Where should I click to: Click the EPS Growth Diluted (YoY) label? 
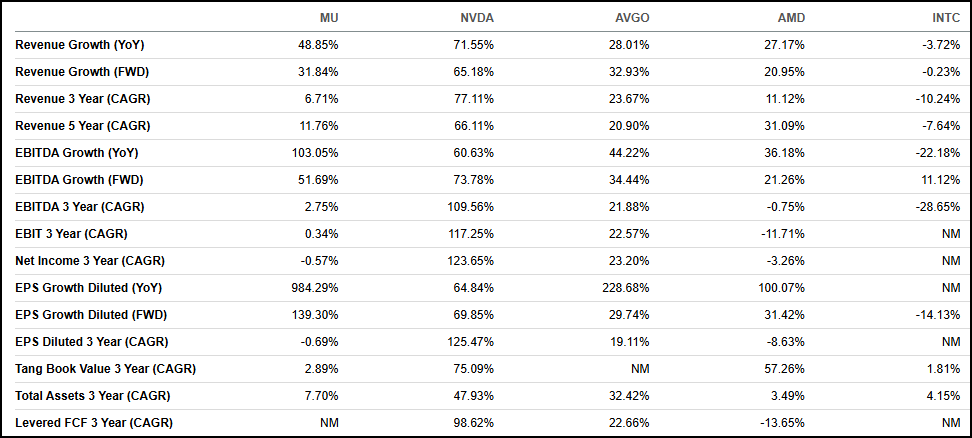(88, 288)
